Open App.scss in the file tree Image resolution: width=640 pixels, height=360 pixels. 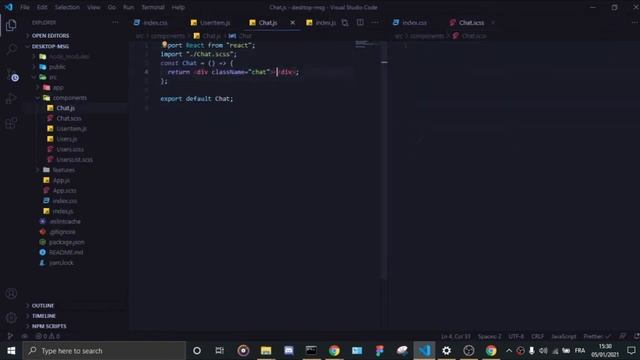click(x=64, y=191)
